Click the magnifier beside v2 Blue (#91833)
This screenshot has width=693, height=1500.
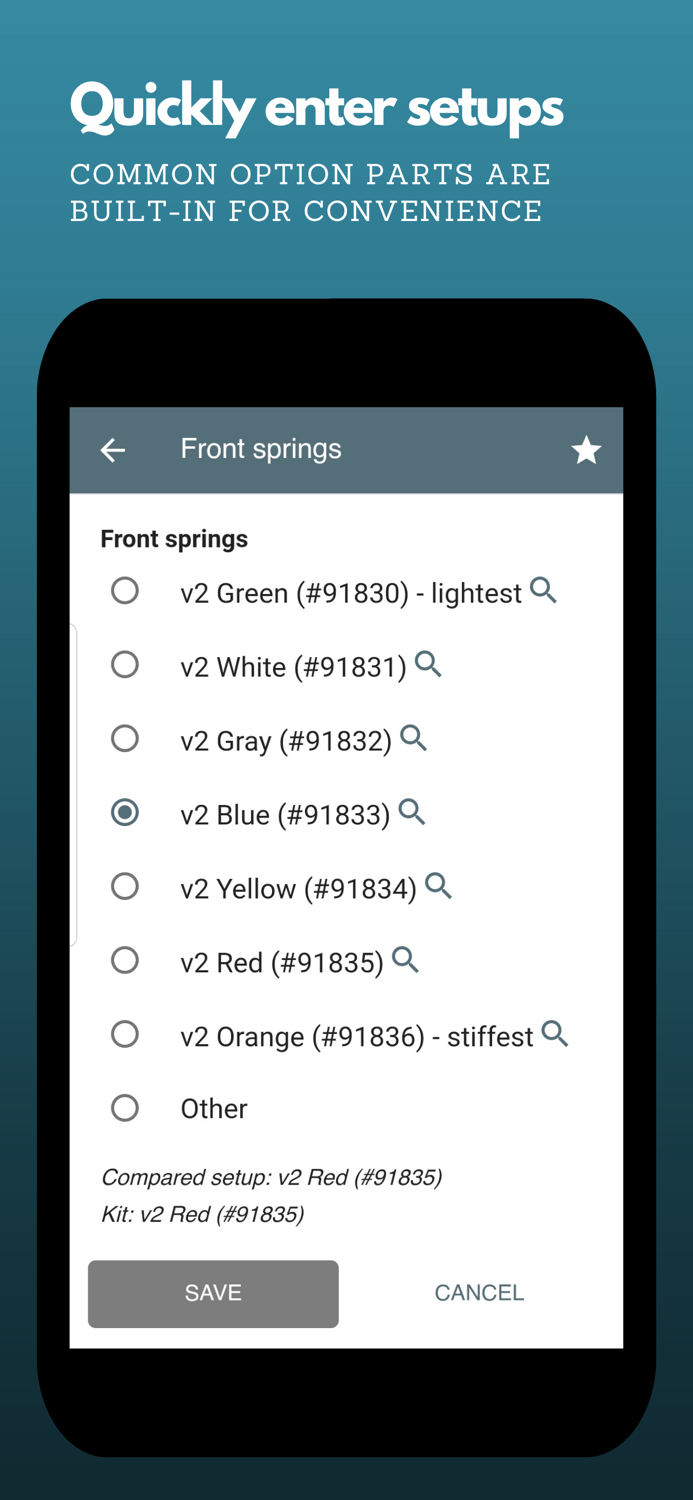tap(411, 812)
